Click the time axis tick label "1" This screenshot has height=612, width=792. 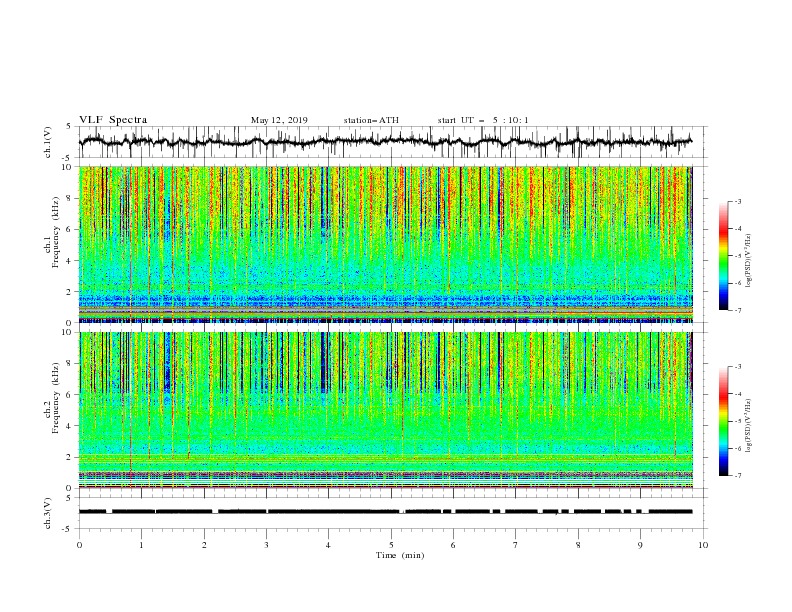142,545
